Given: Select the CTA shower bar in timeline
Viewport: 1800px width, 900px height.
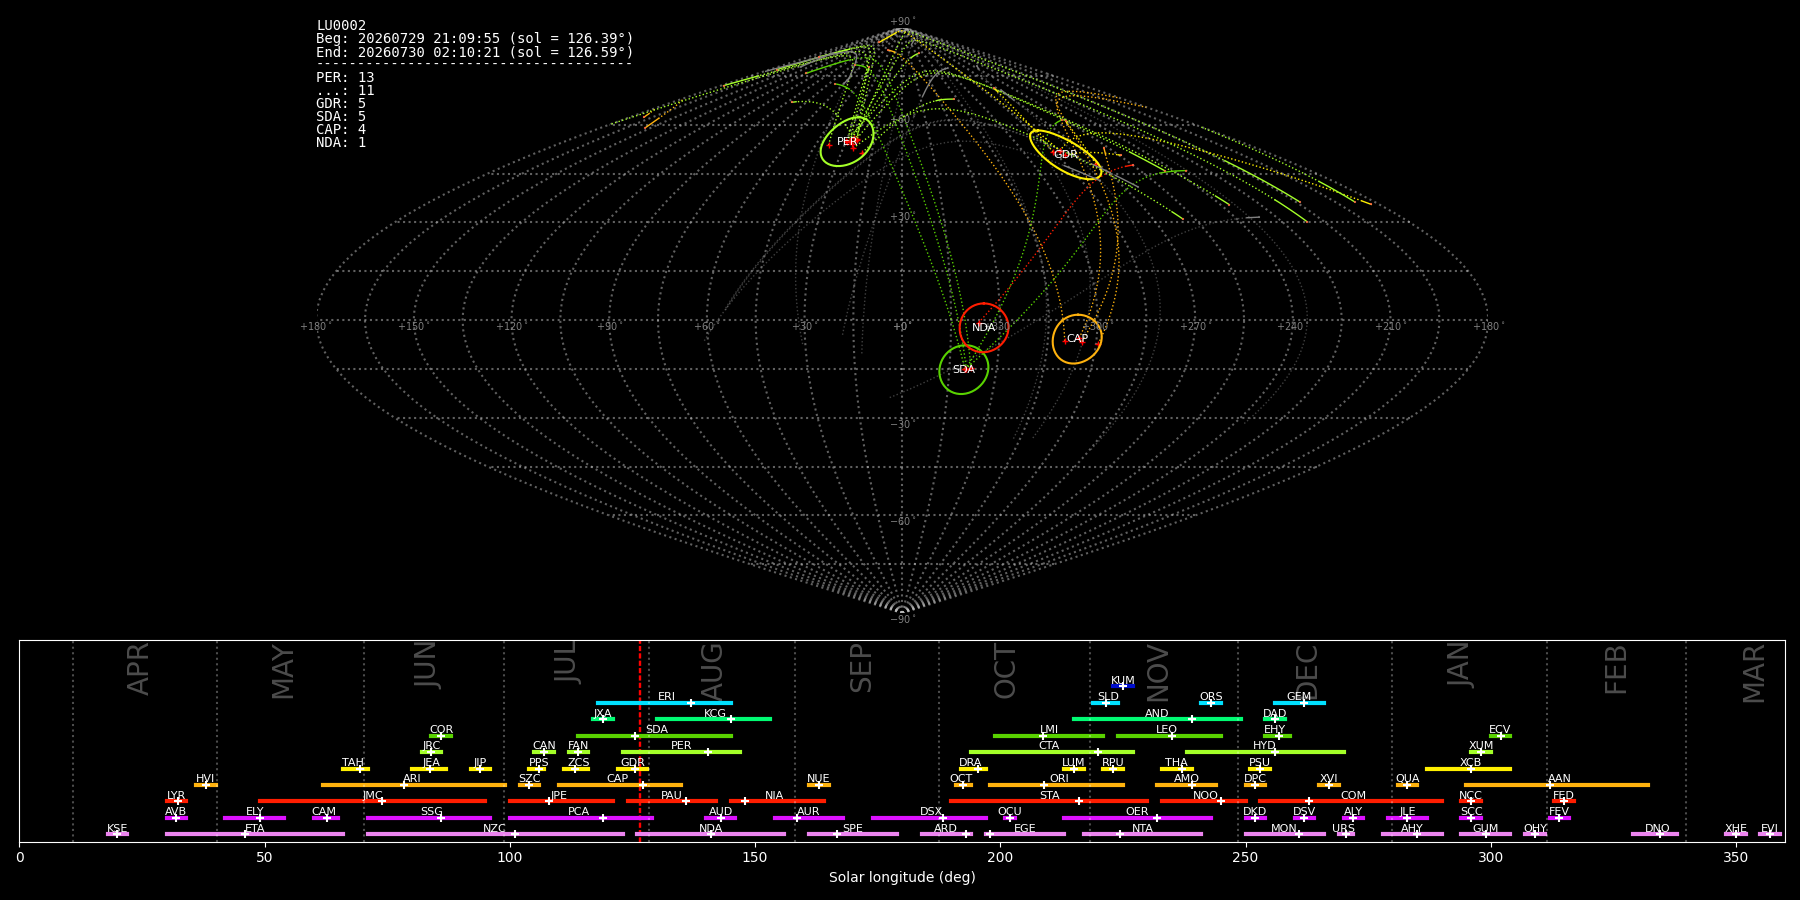Looking at the screenshot, I should pos(1052,752).
